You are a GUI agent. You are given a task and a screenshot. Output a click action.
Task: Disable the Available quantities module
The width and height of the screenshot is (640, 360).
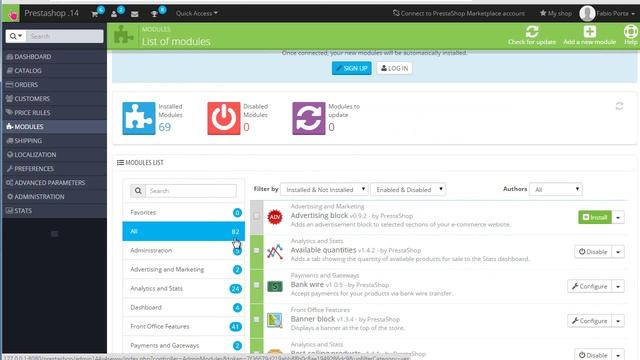click(x=593, y=252)
